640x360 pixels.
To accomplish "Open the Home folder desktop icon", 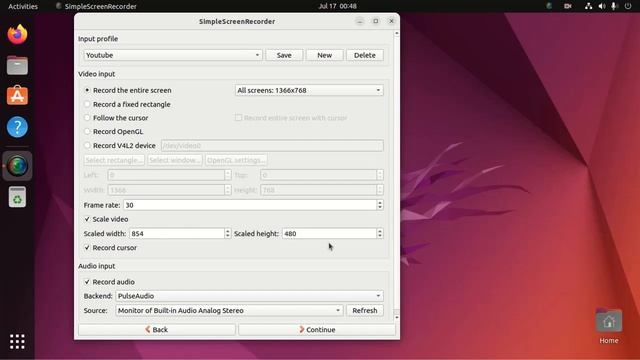I will [609, 326].
